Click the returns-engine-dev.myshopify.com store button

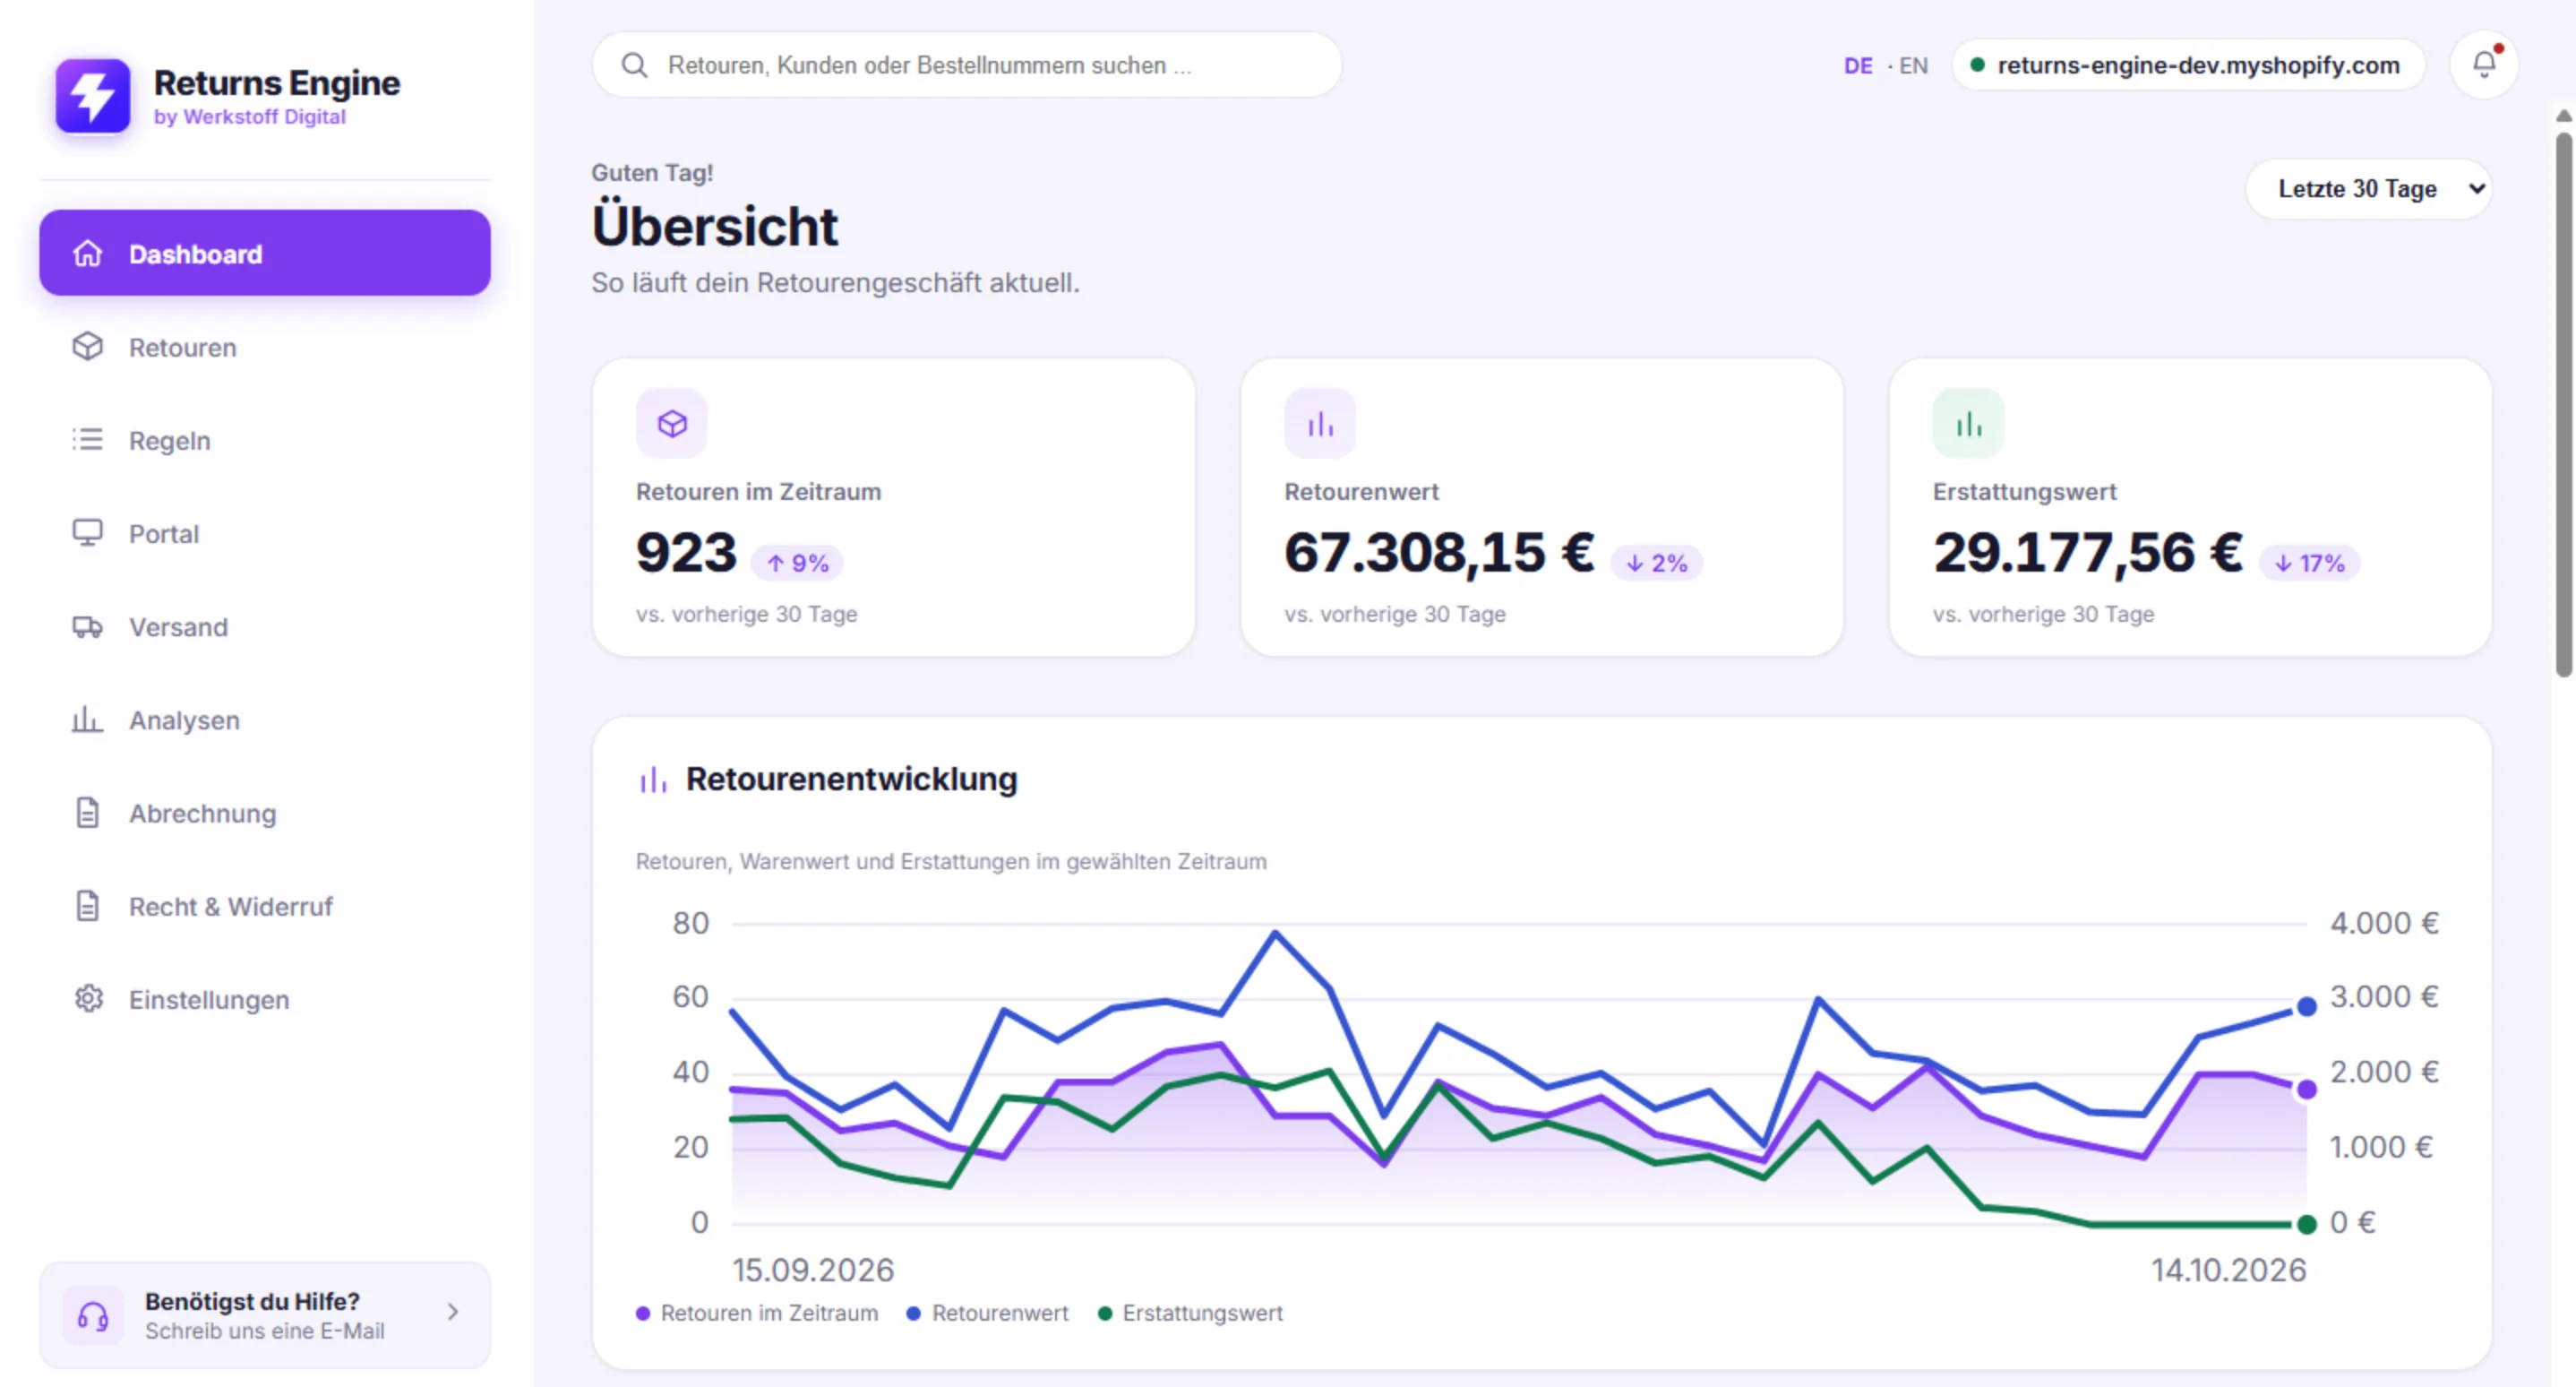tap(2187, 65)
